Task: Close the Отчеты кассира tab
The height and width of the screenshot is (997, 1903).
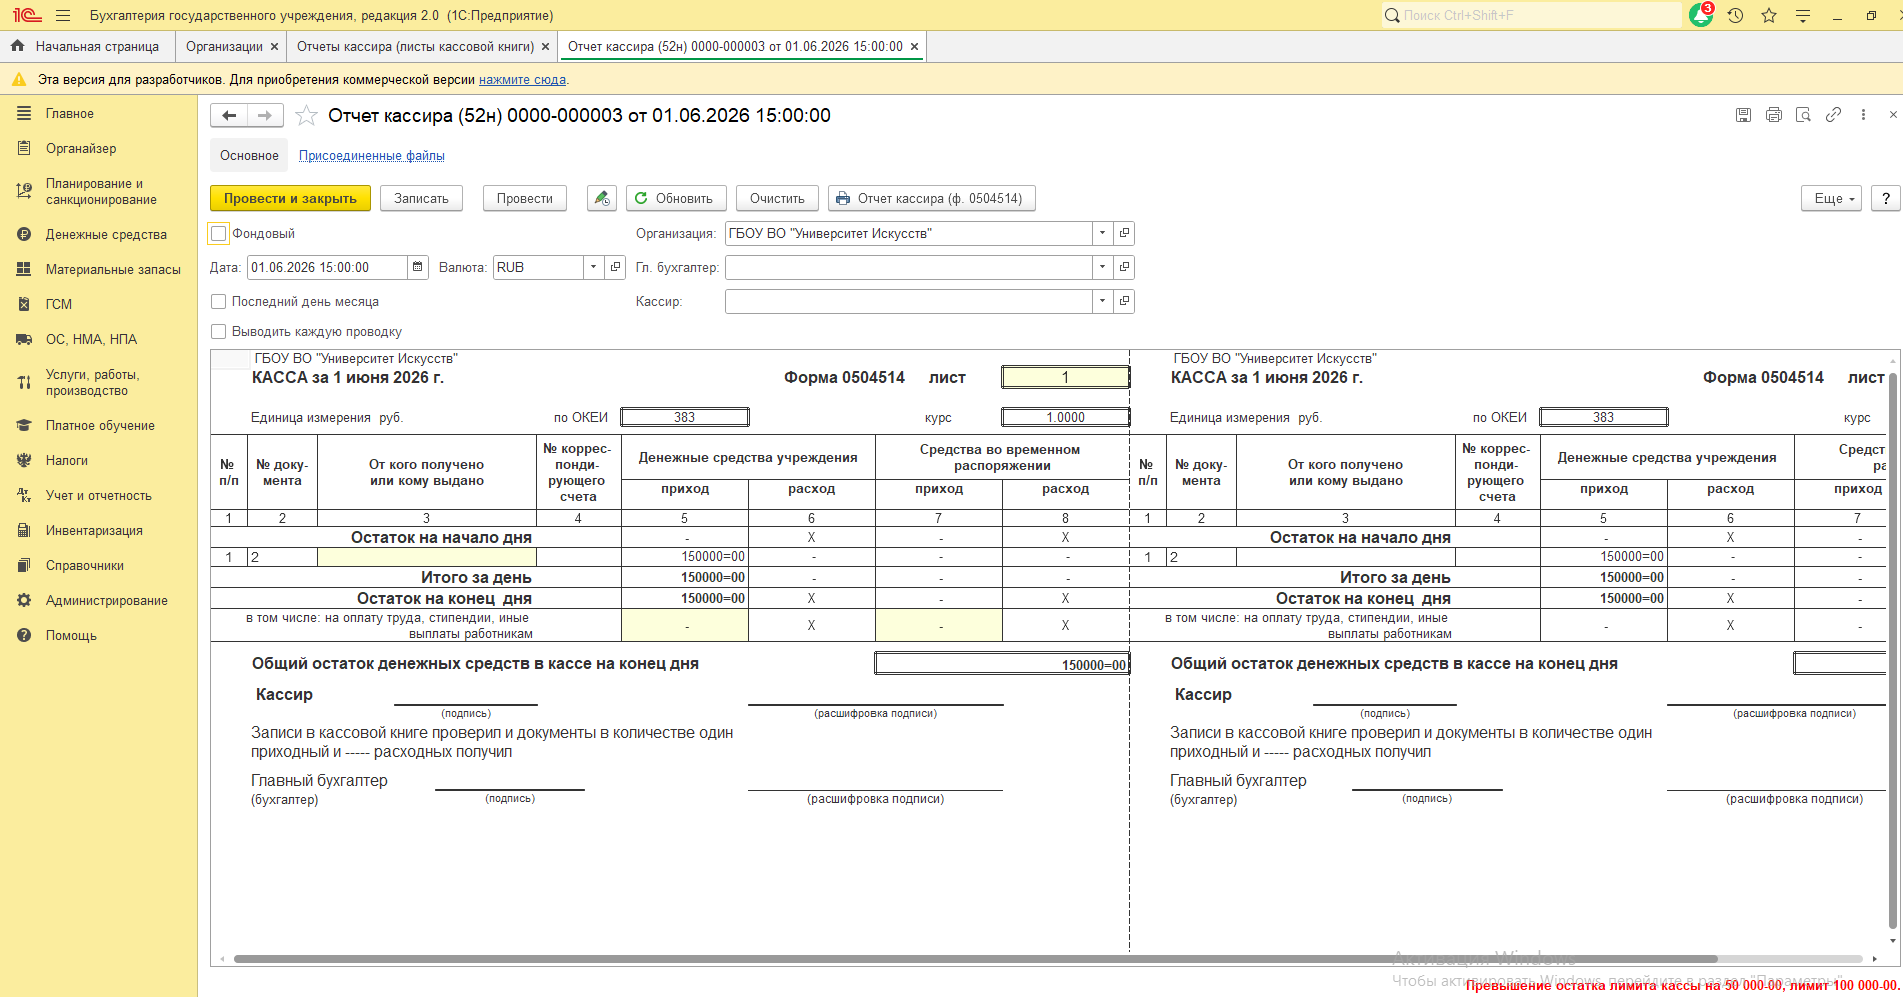Action: pyautogui.click(x=545, y=46)
